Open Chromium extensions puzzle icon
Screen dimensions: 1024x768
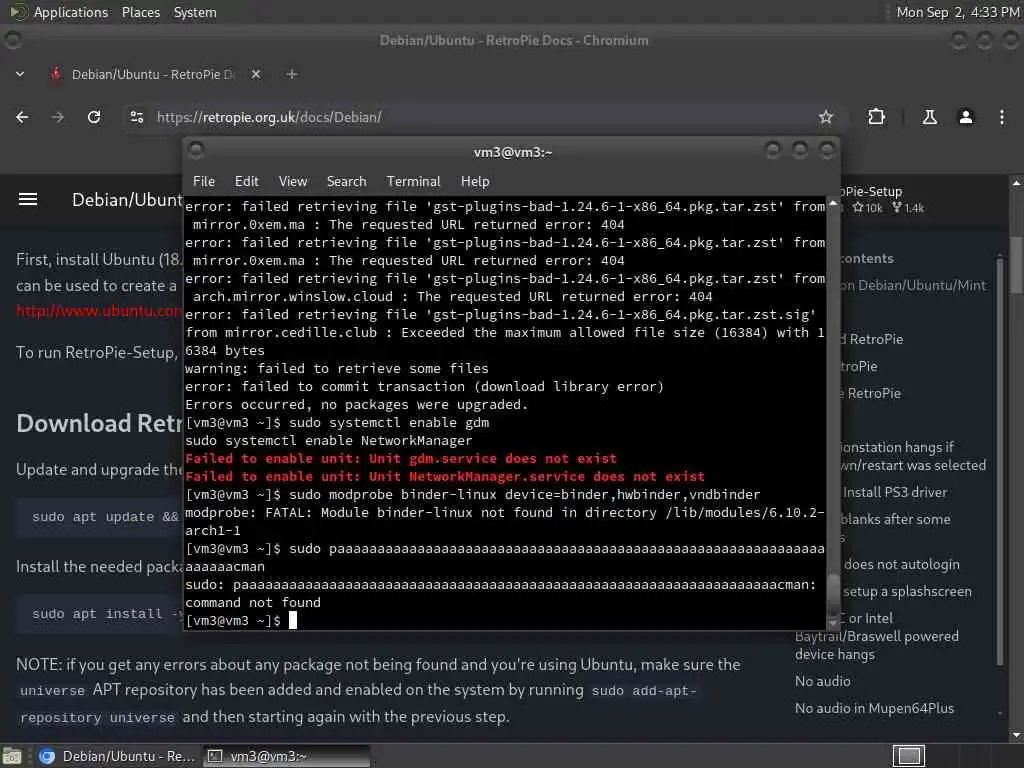[x=876, y=117]
